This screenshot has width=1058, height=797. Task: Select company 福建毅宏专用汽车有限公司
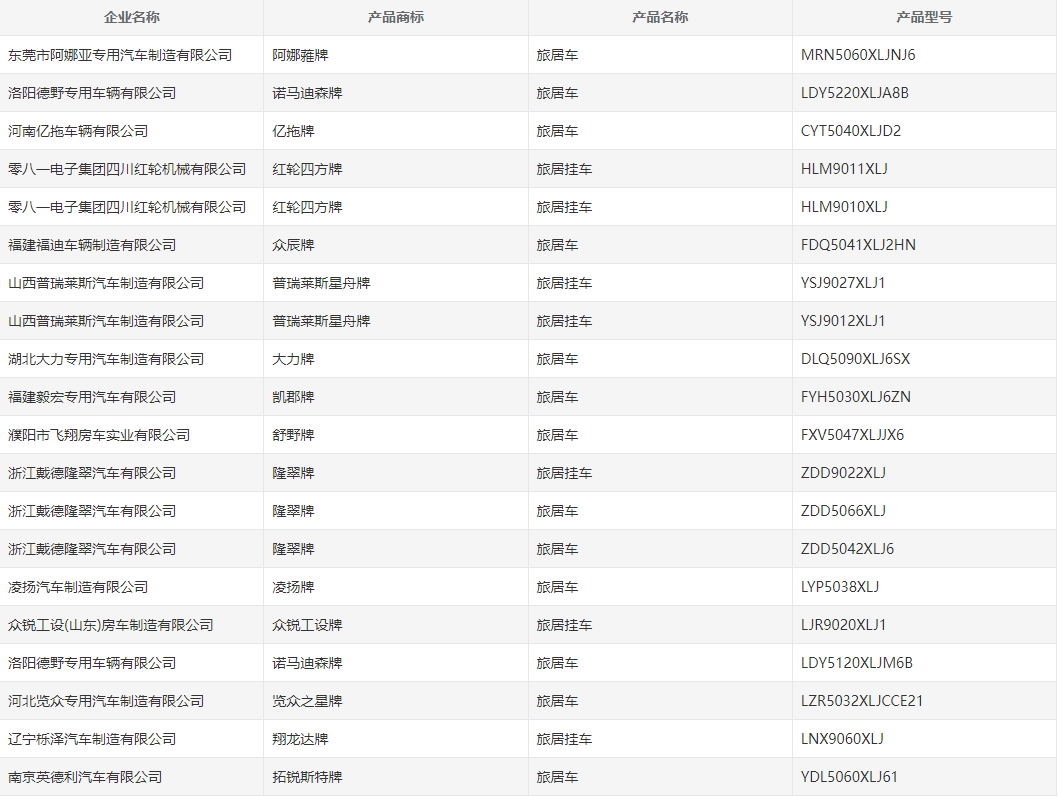coord(92,397)
